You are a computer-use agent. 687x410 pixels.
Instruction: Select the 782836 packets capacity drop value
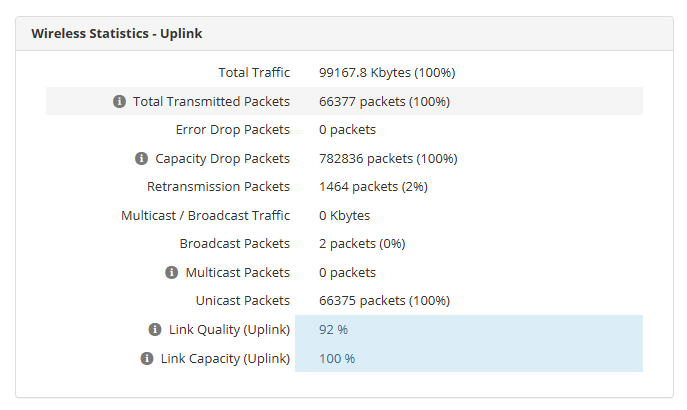[388, 158]
